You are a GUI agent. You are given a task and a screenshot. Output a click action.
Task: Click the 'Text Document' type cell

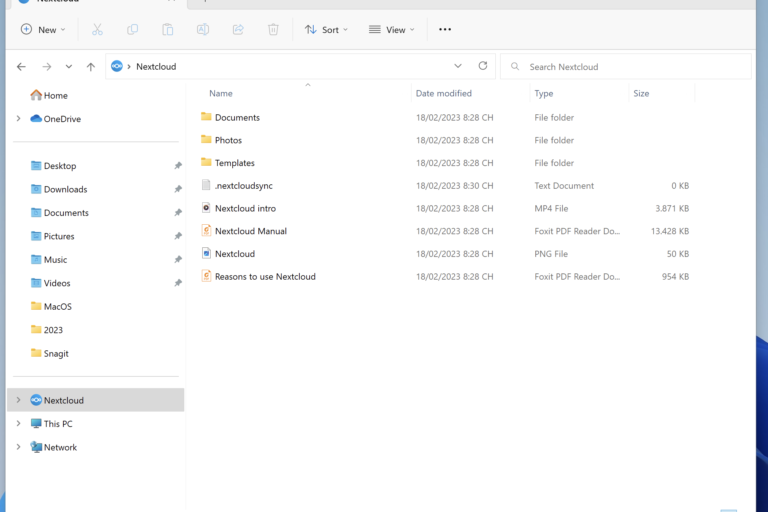tap(564, 186)
